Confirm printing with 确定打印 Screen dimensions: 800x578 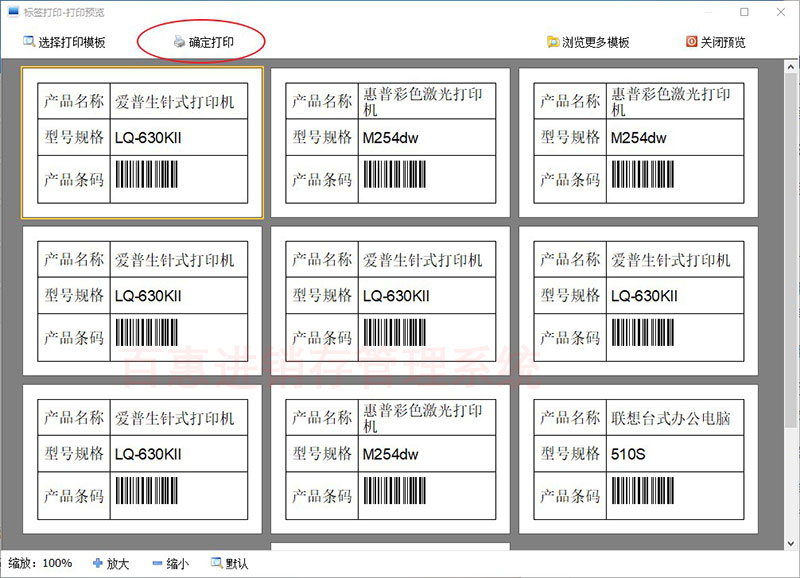(x=204, y=42)
